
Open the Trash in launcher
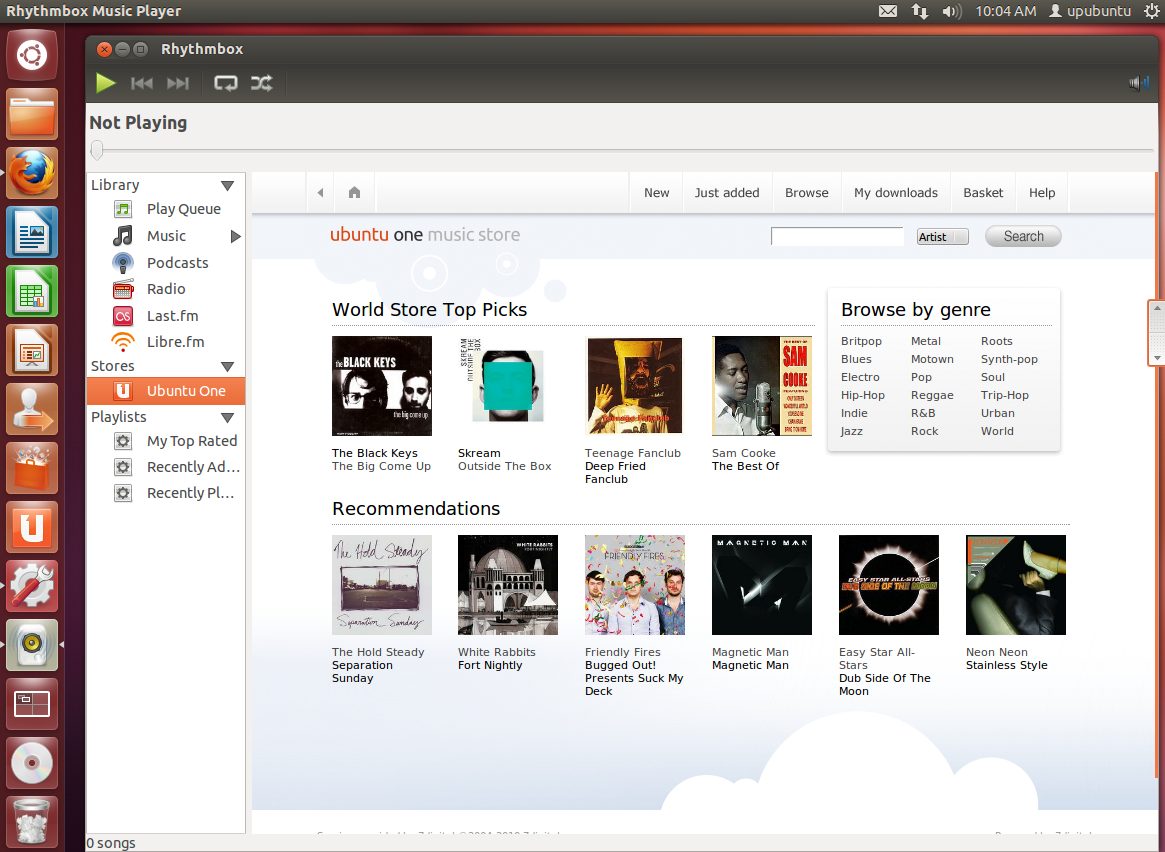[32, 822]
